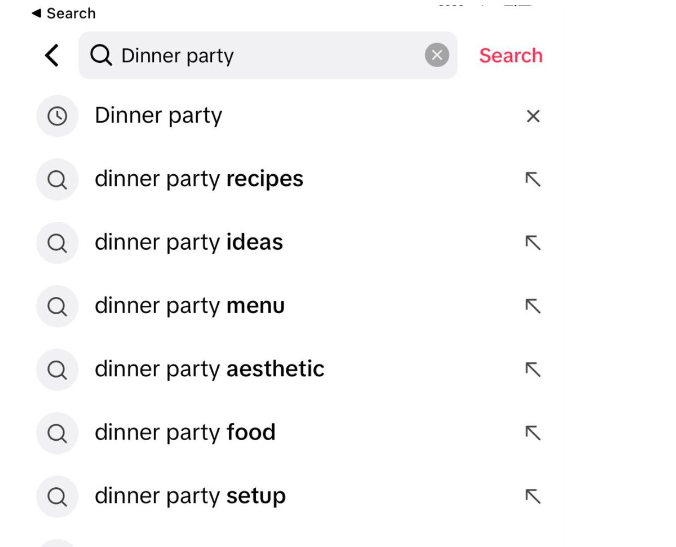Fill the search with dinner party recipes via arrow

[x=533, y=179]
